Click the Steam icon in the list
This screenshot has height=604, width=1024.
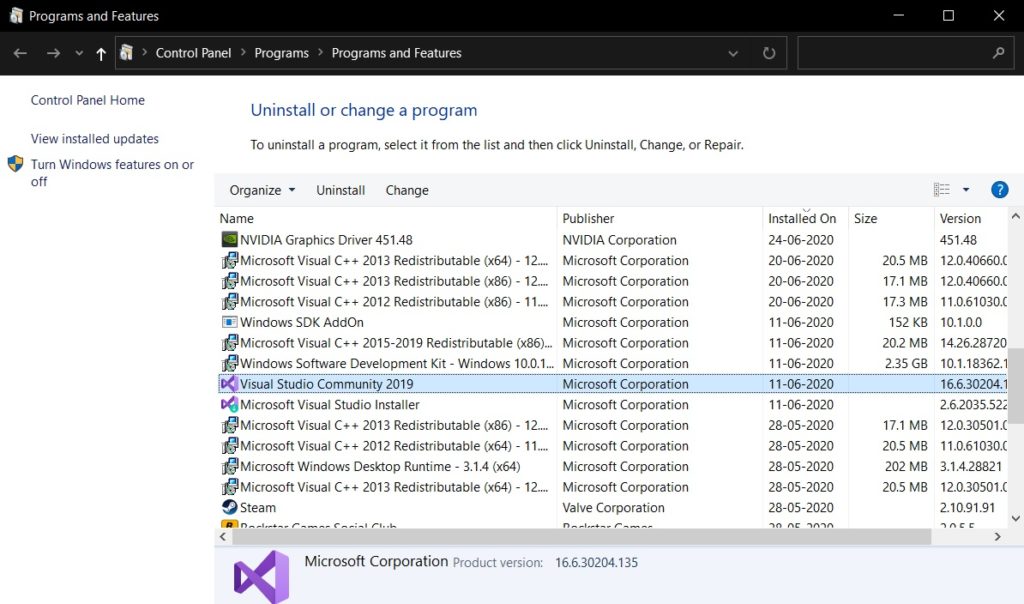227,507
